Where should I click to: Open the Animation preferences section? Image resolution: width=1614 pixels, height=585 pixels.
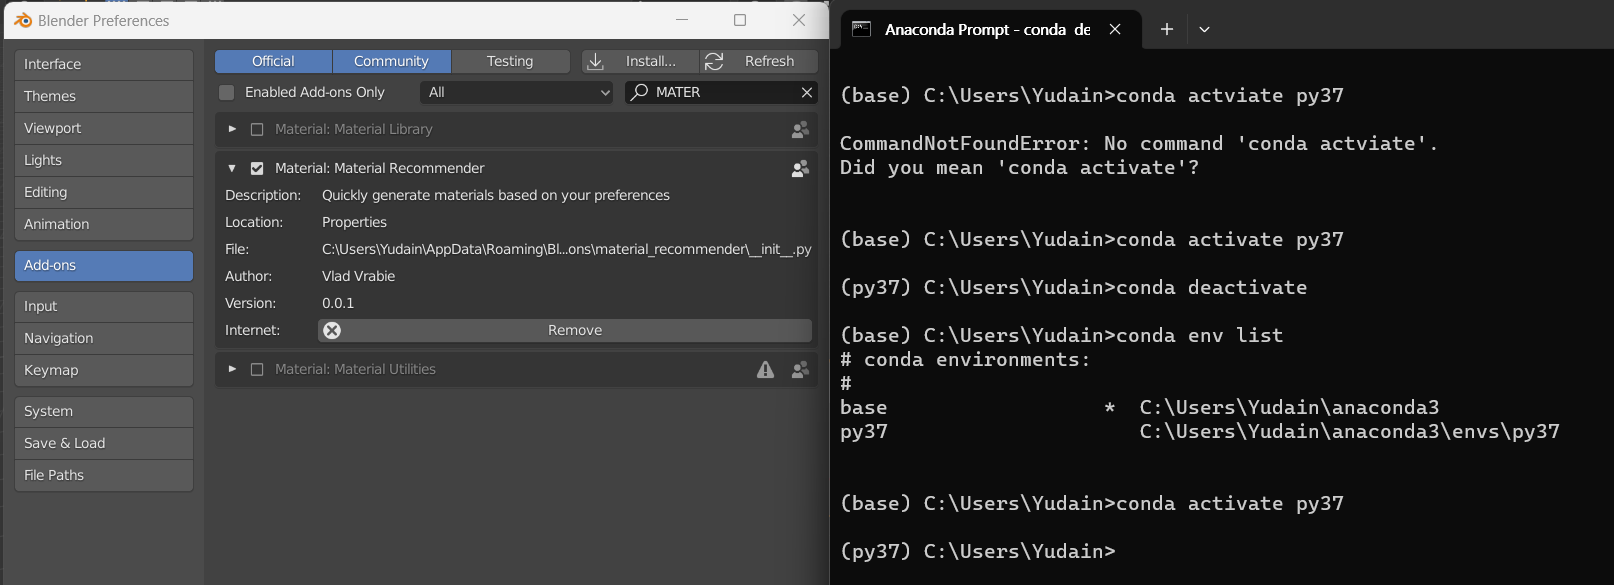[x=104, y=224]
